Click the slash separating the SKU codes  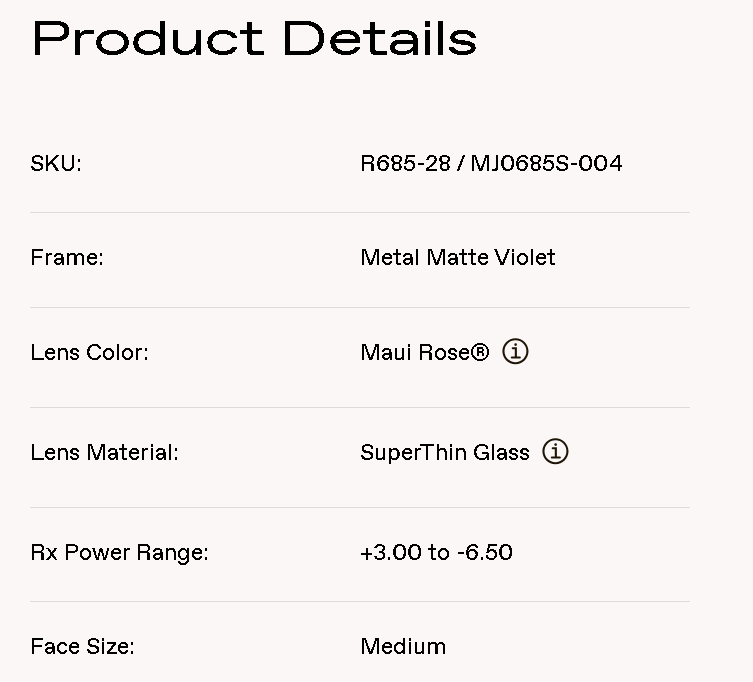coord(460,163)
